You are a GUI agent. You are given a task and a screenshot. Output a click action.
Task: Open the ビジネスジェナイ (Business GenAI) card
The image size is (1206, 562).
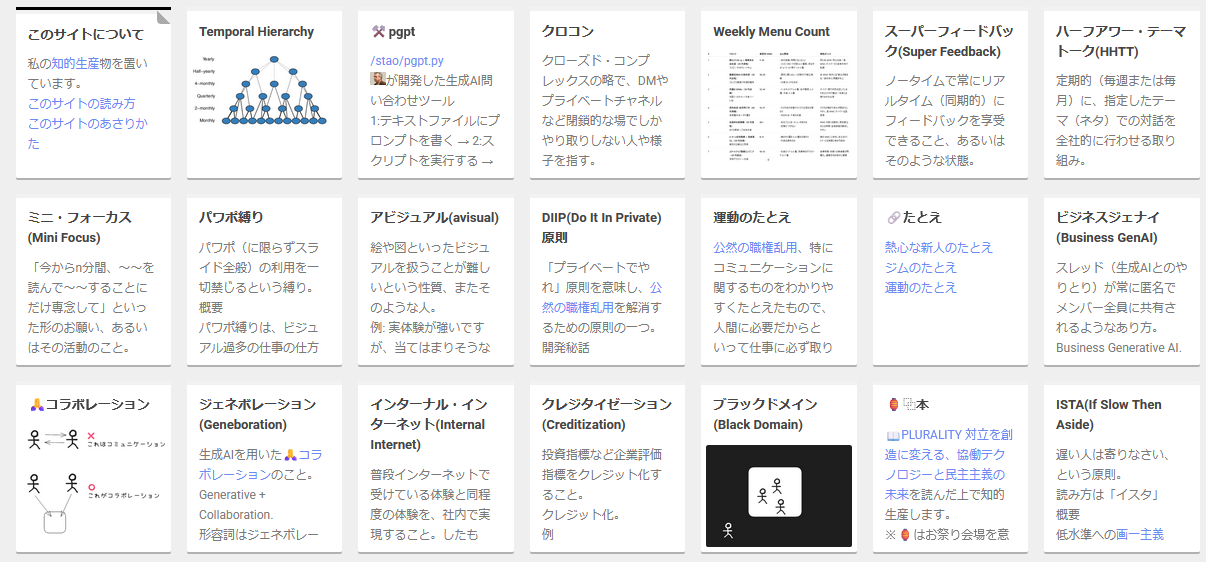[x=1120, y=282]
